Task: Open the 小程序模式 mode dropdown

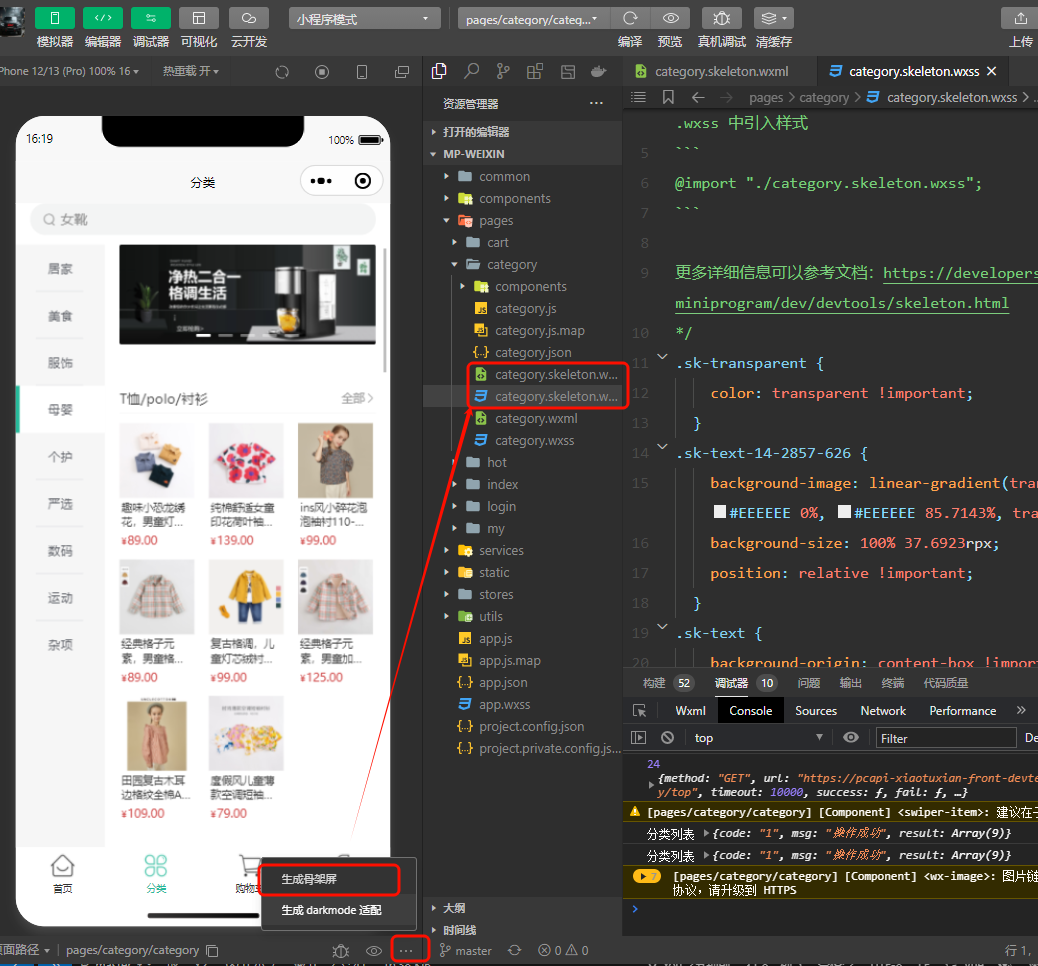Action: tap(364, 19)
